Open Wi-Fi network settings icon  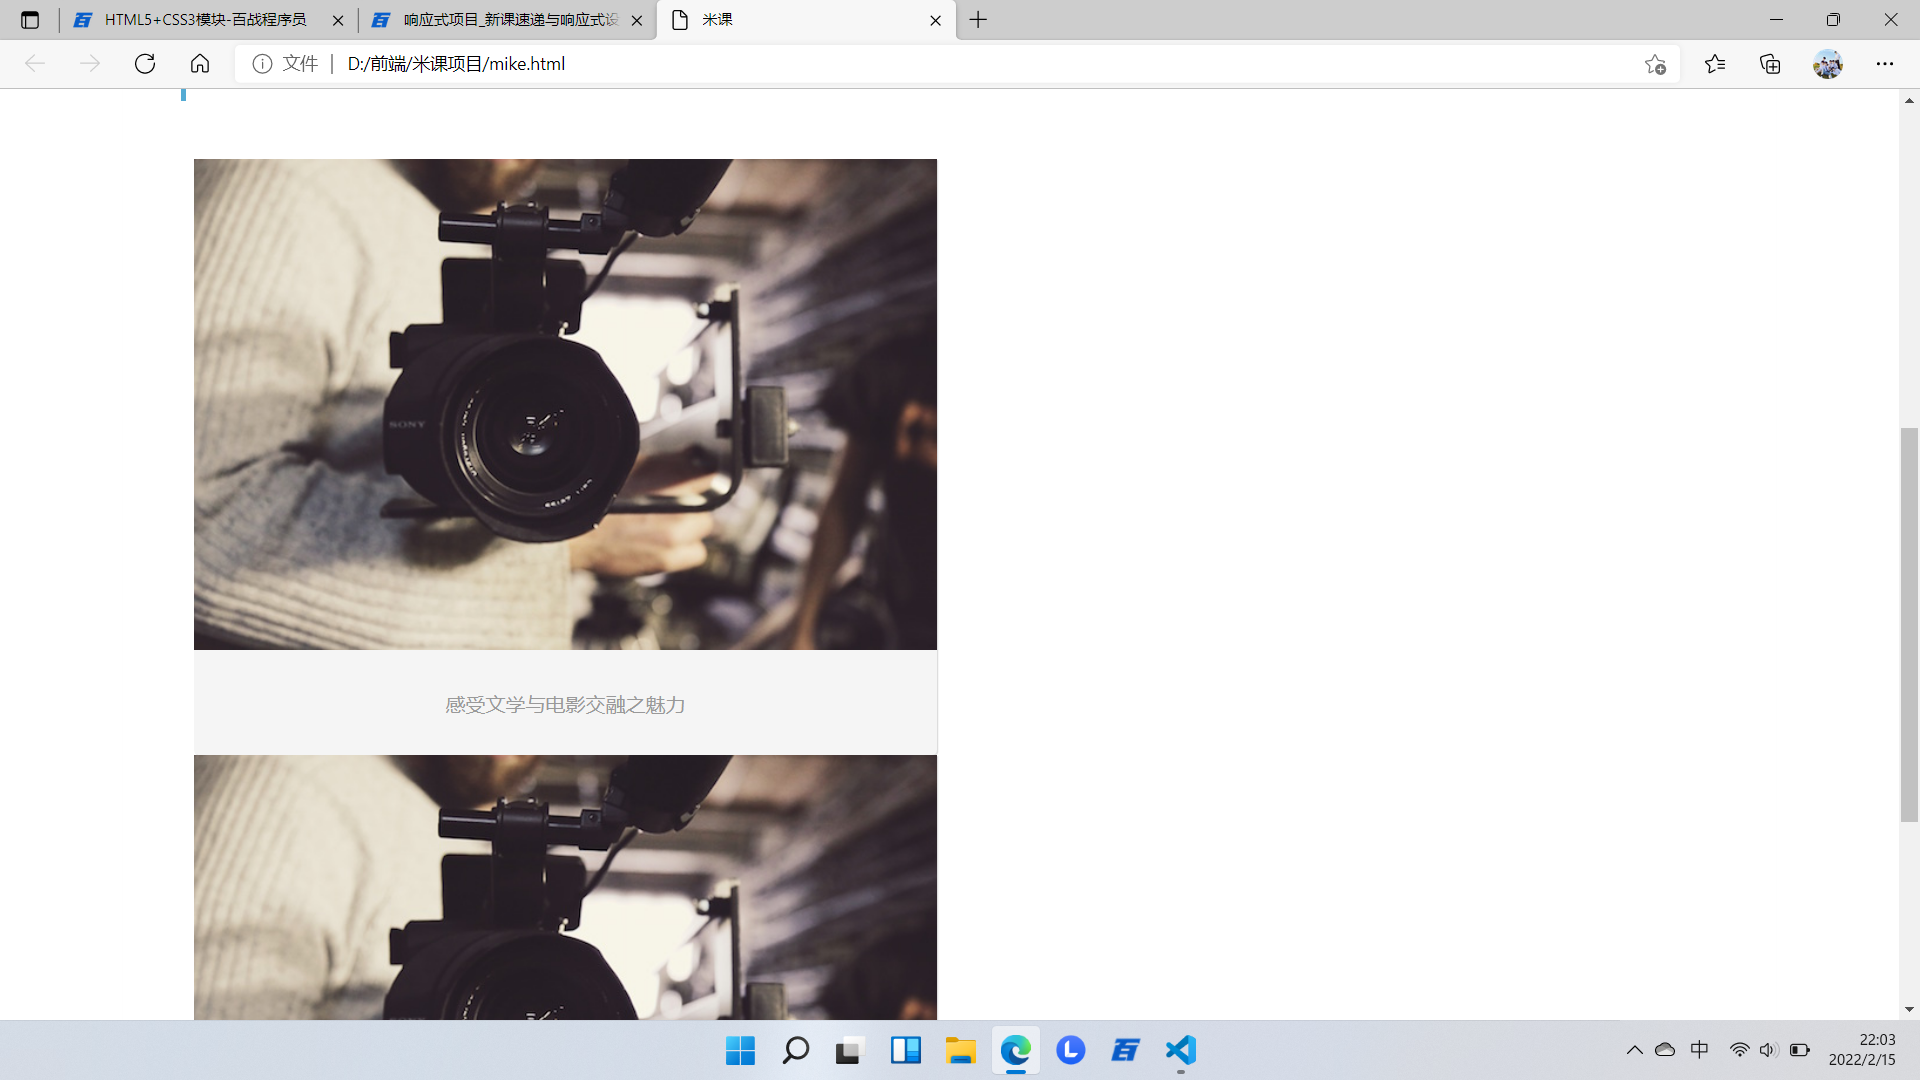click(1740, 1050)
